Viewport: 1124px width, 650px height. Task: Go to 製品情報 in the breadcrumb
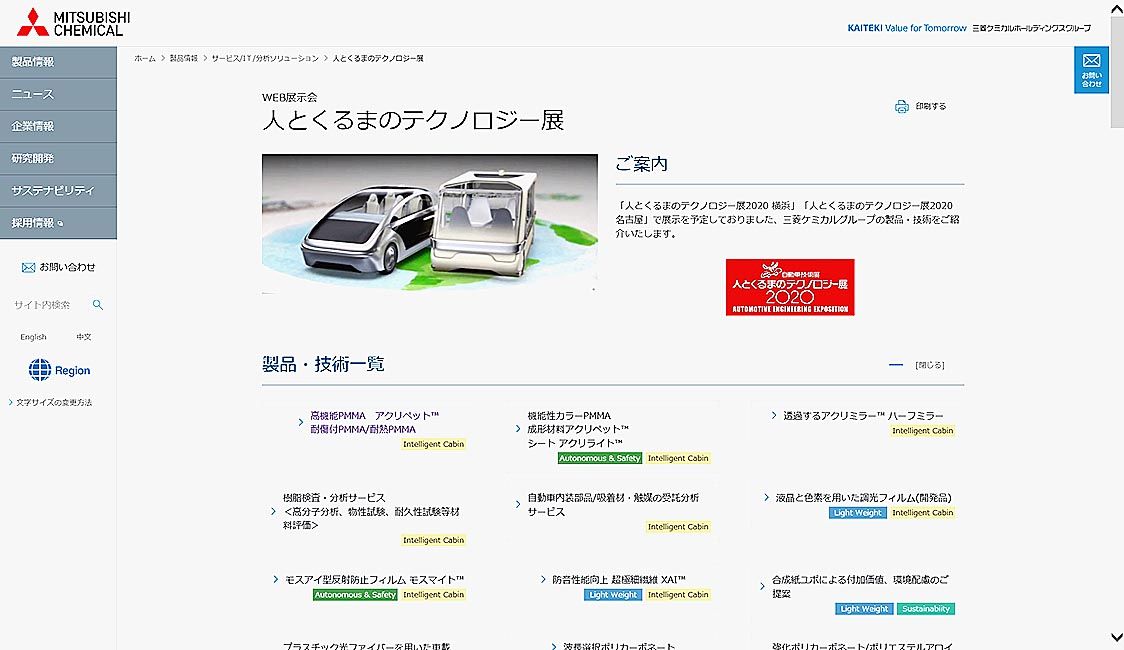pyautogui.click(x=184, y=59)
